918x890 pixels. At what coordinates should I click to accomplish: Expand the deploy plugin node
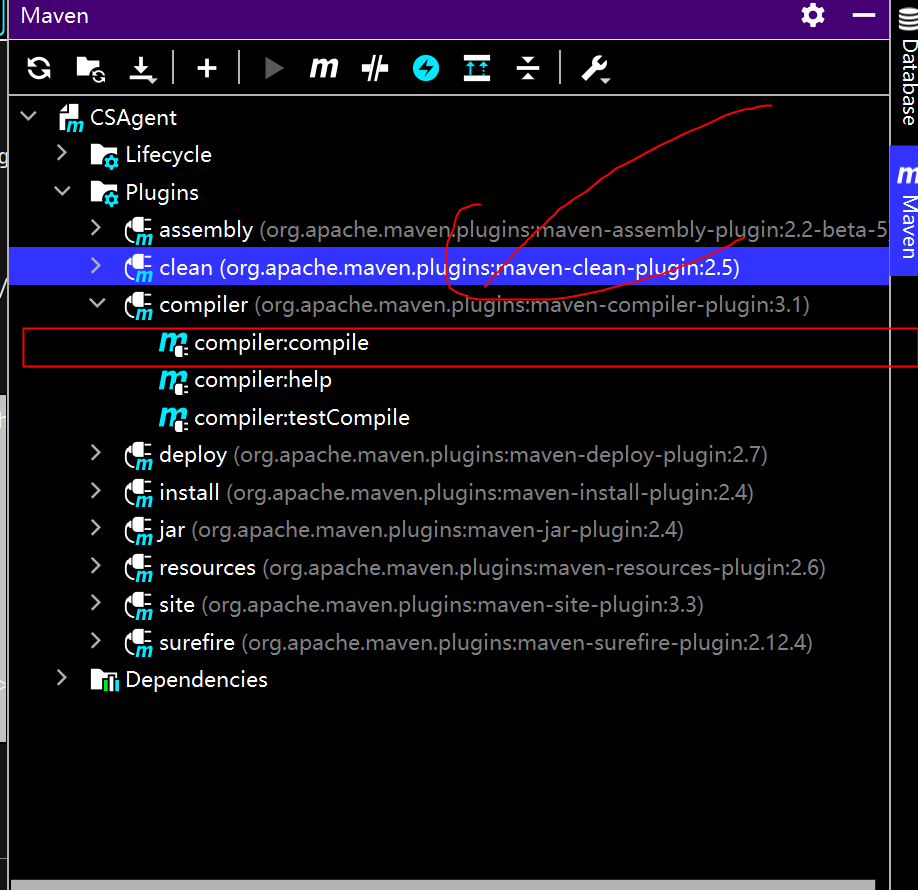tap(96, 453)
